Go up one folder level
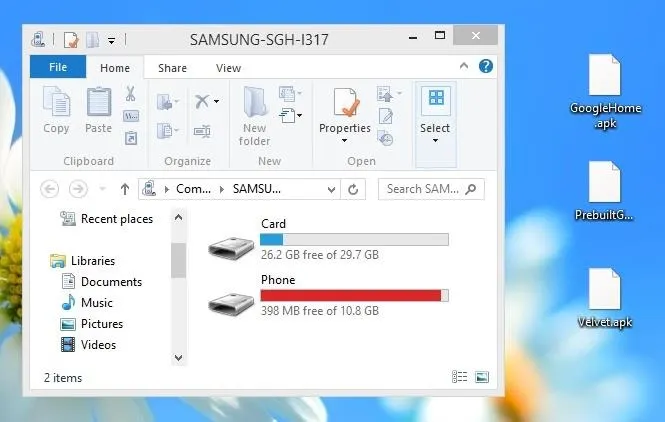Viewport: 665px width, 422px height. coord(125,189)
